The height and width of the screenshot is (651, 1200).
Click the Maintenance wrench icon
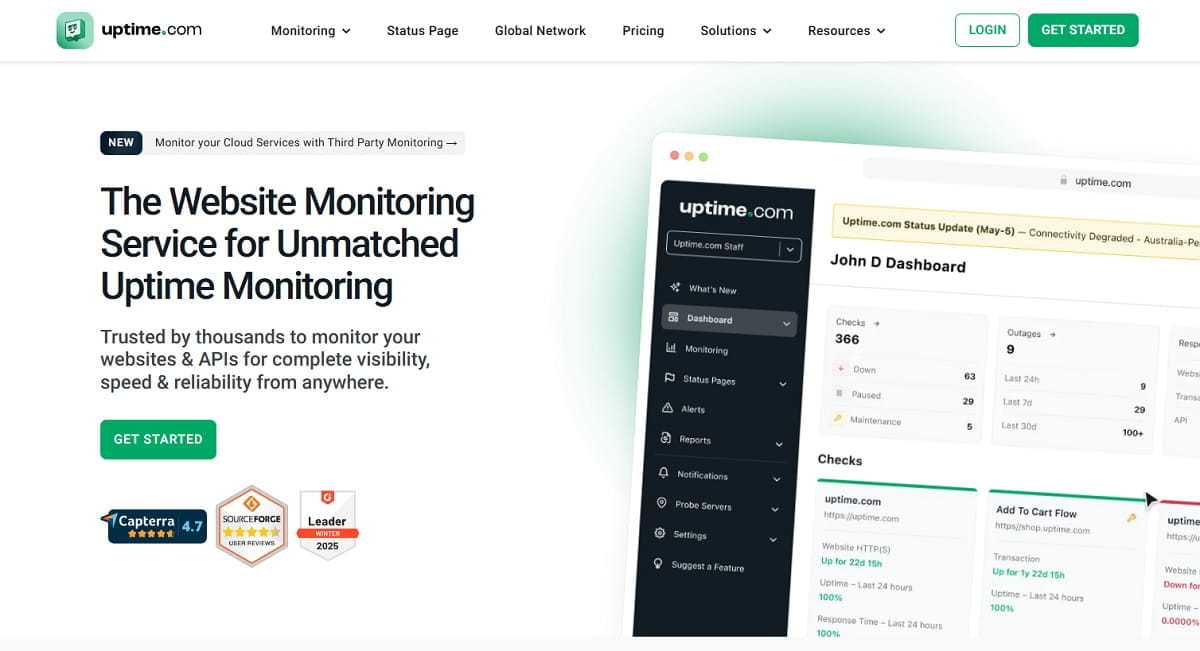(x=837, y=418)
